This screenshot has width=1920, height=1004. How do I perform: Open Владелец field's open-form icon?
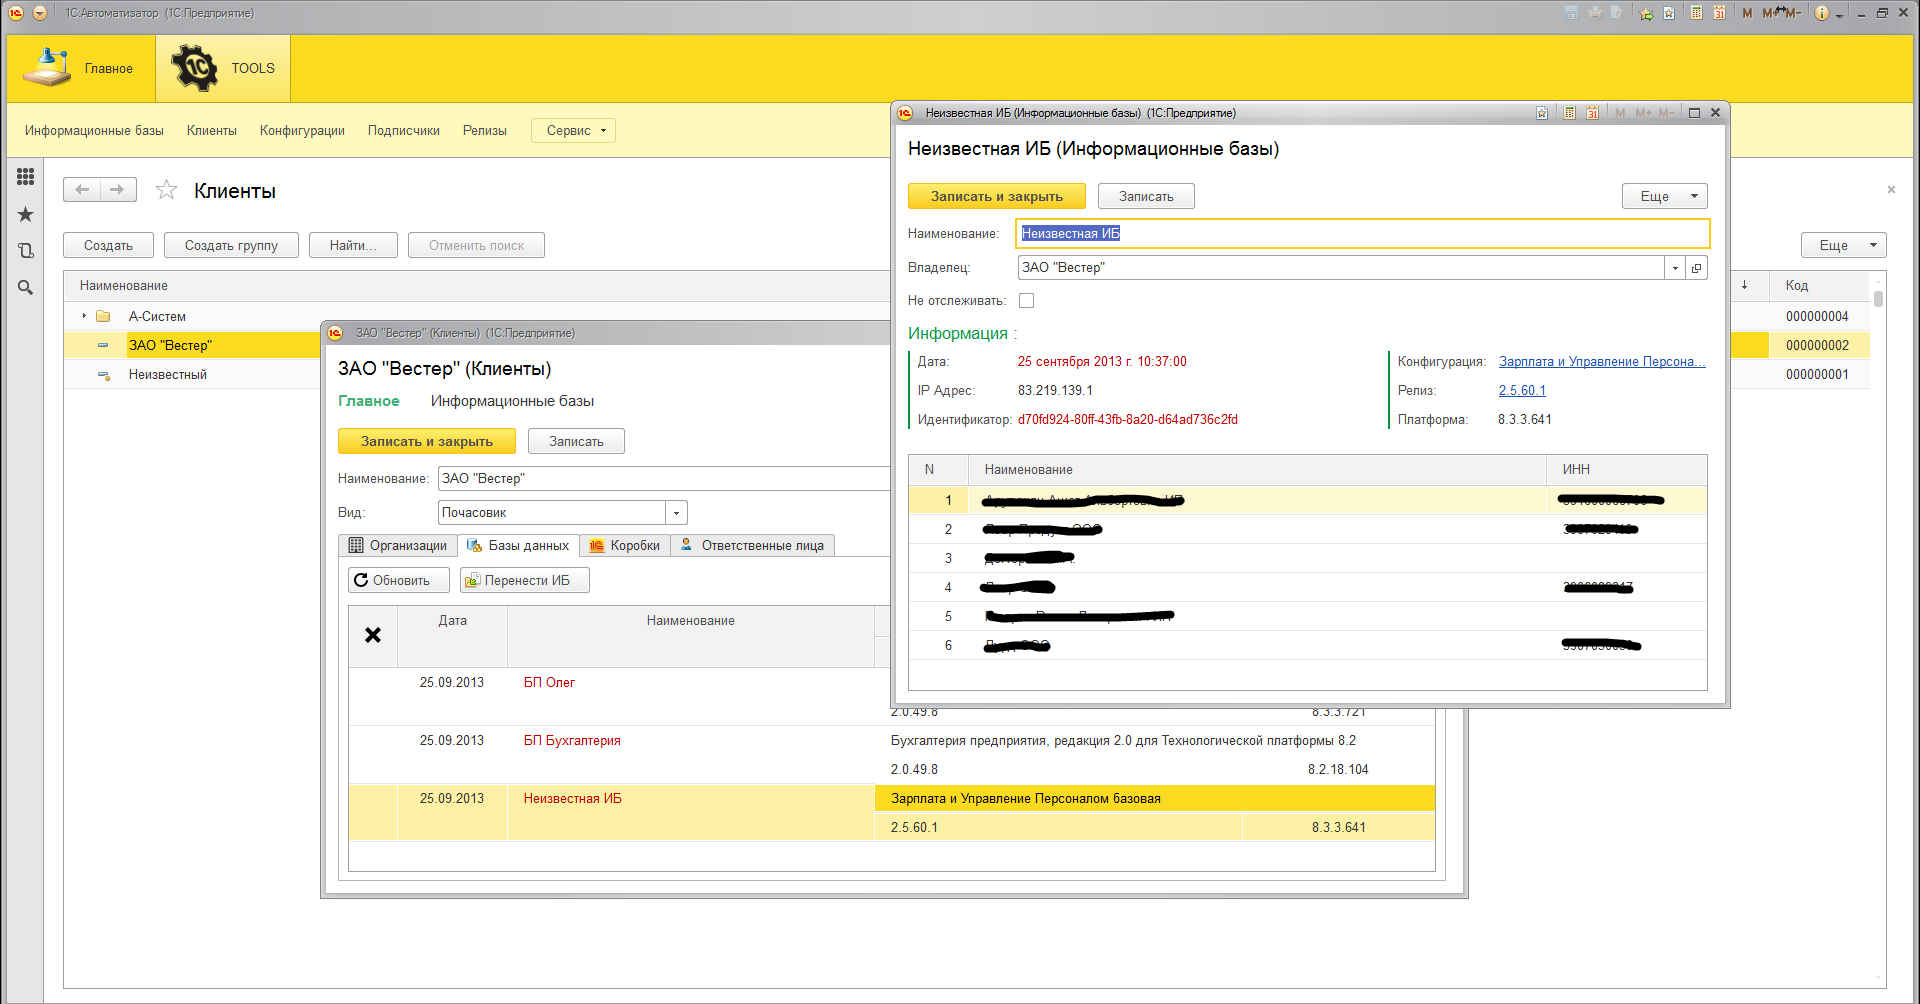(1696, 268)
